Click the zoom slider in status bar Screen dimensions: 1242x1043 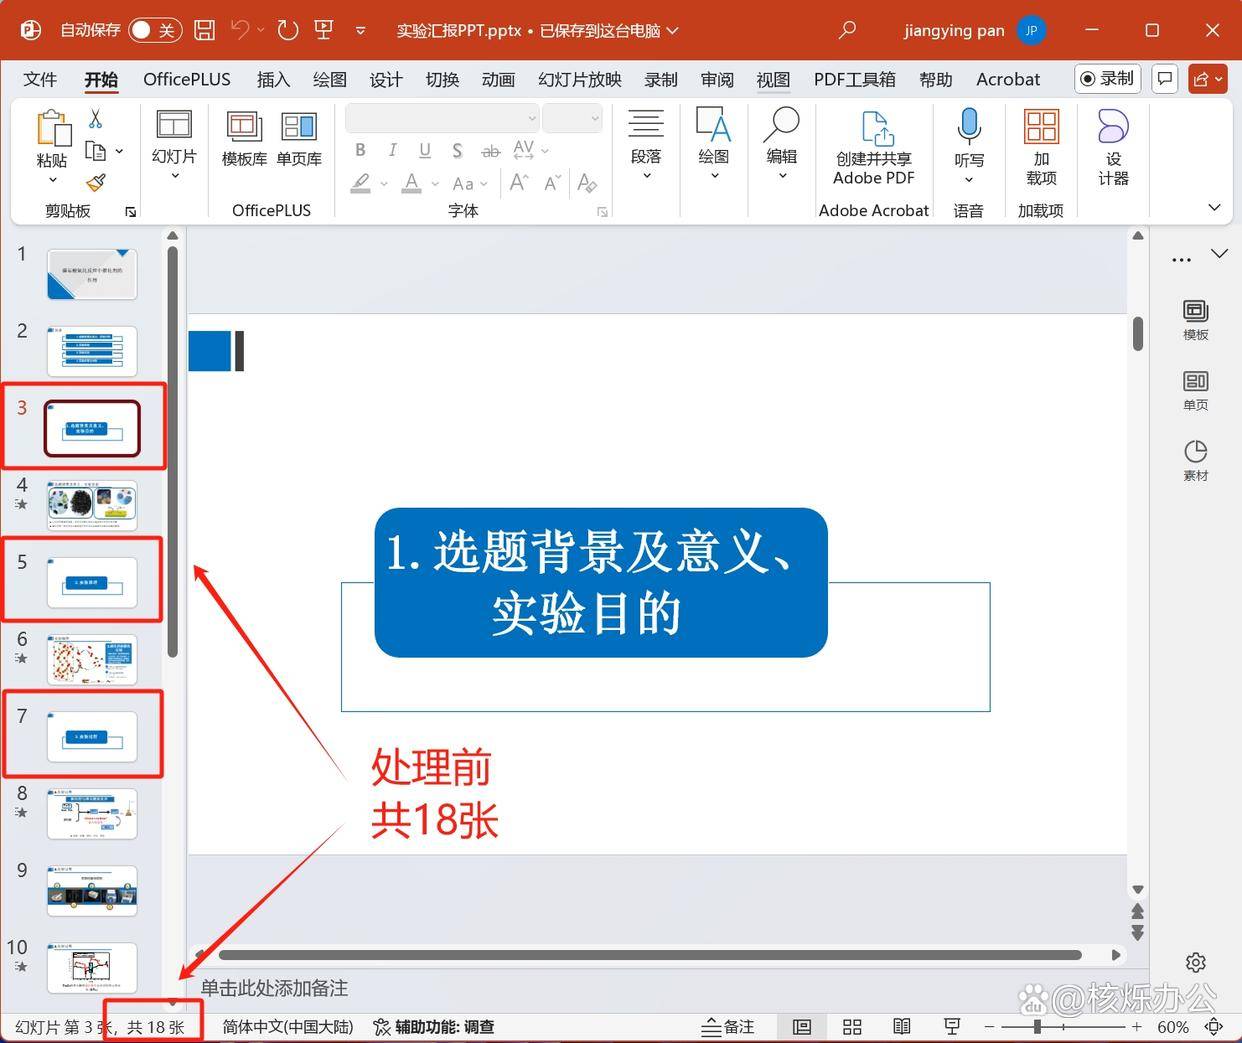click(1038, 1027)
